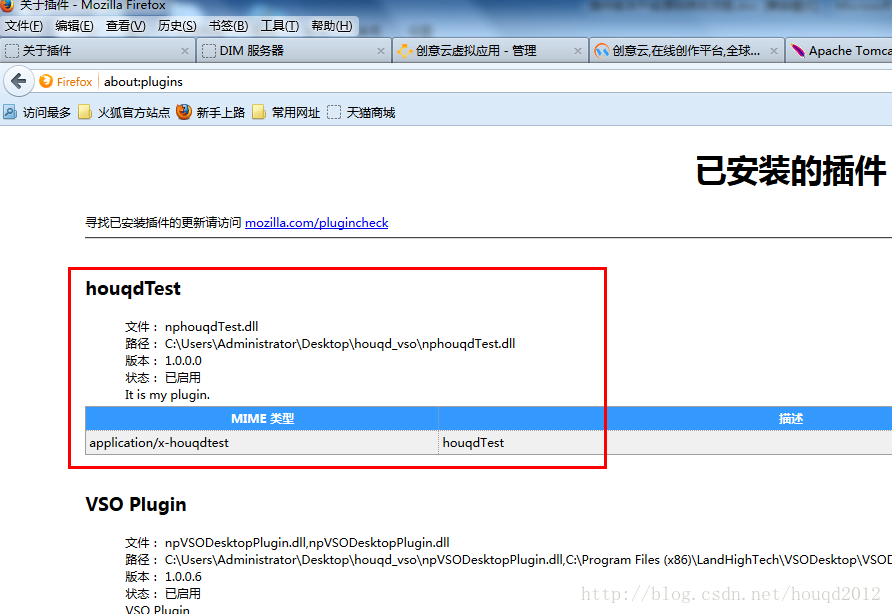This screenshot has width=892, height=614.
Task: Click the VSO Plugin version 1.0.0.6
Action: coord(183,577)
